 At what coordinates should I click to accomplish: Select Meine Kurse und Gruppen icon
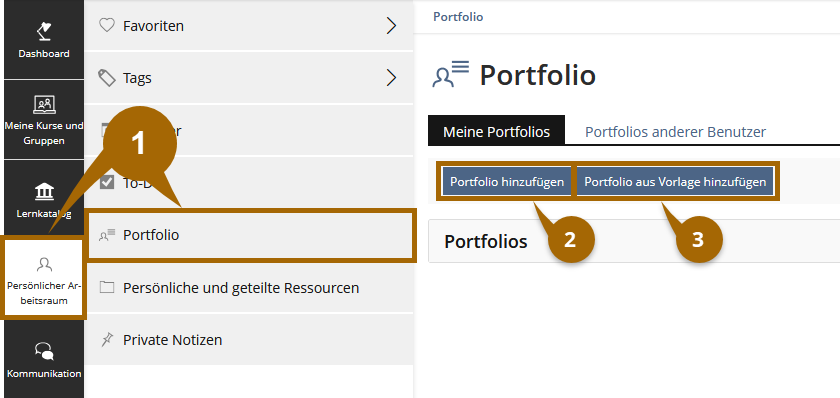coord(44,104)
